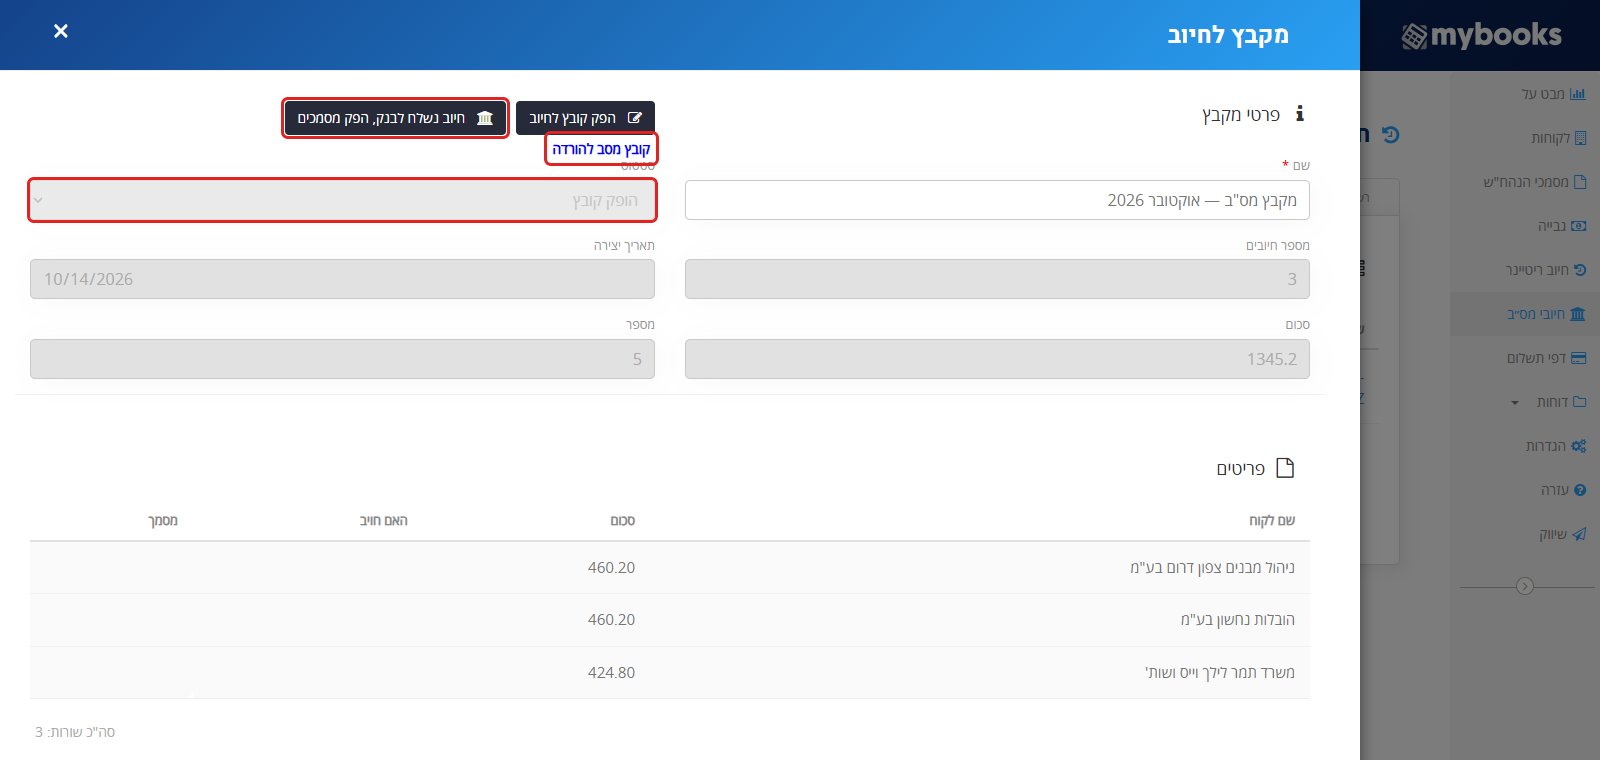
Task: Click the שיווק paper plane icon
Action: 1579,534
